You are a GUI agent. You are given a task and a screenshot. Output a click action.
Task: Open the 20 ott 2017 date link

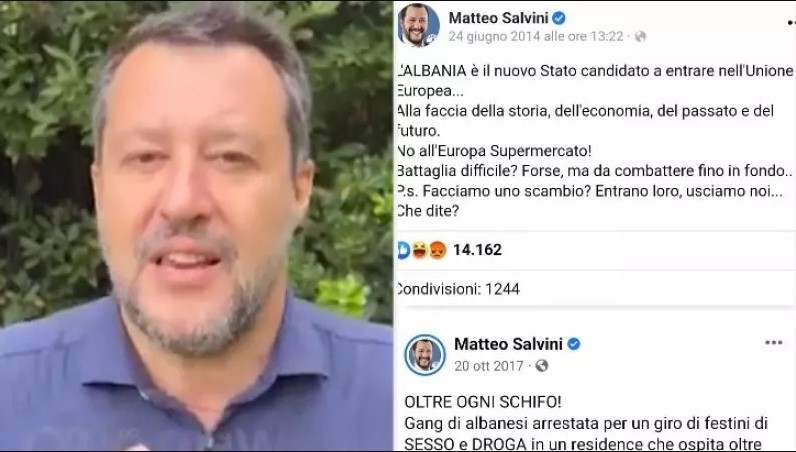489,366
